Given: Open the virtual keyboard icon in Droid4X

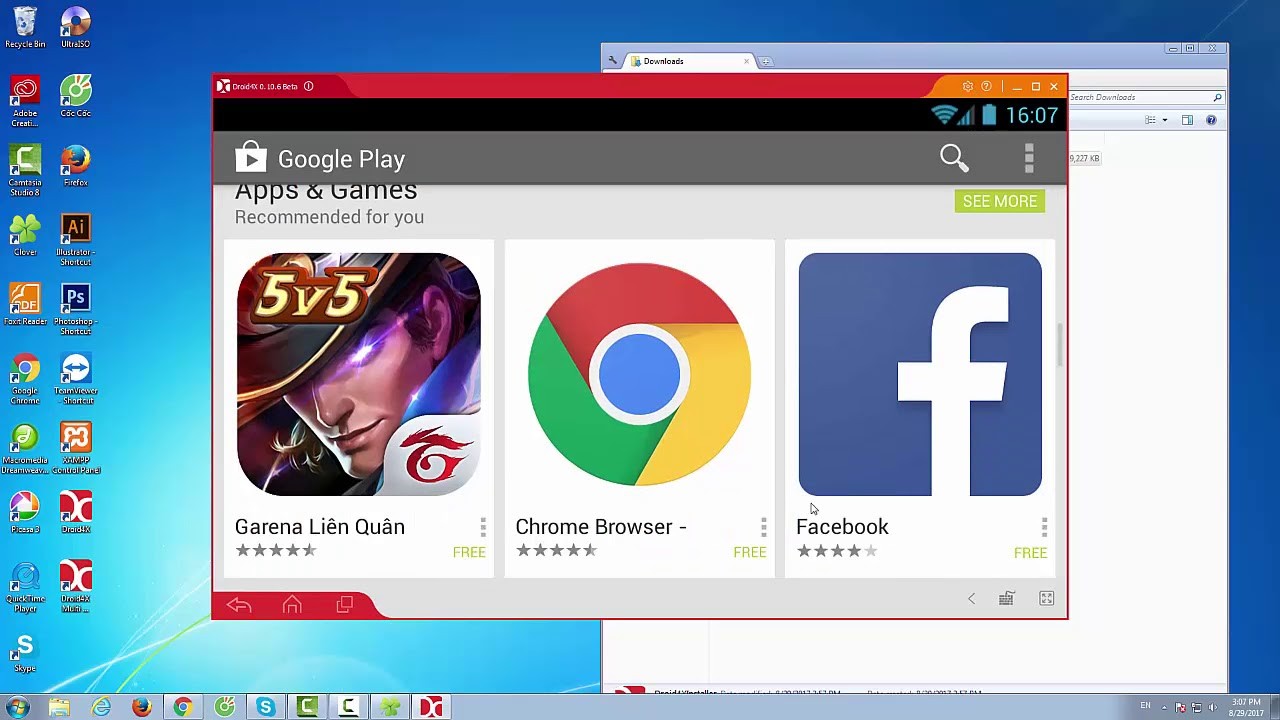Looking at the screenshot, I should [1006, 598].
